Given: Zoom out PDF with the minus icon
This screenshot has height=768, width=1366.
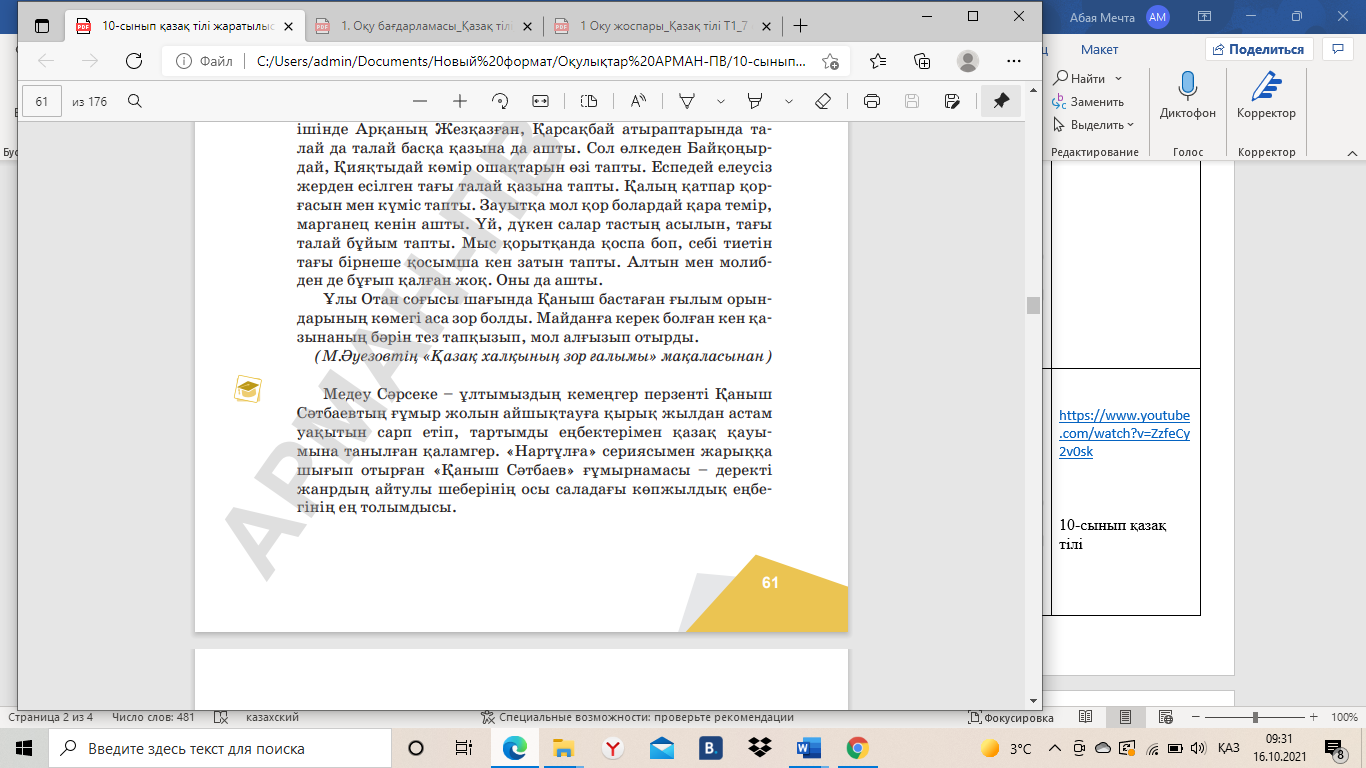Looking at the screenshot, I should pos(420,101).
